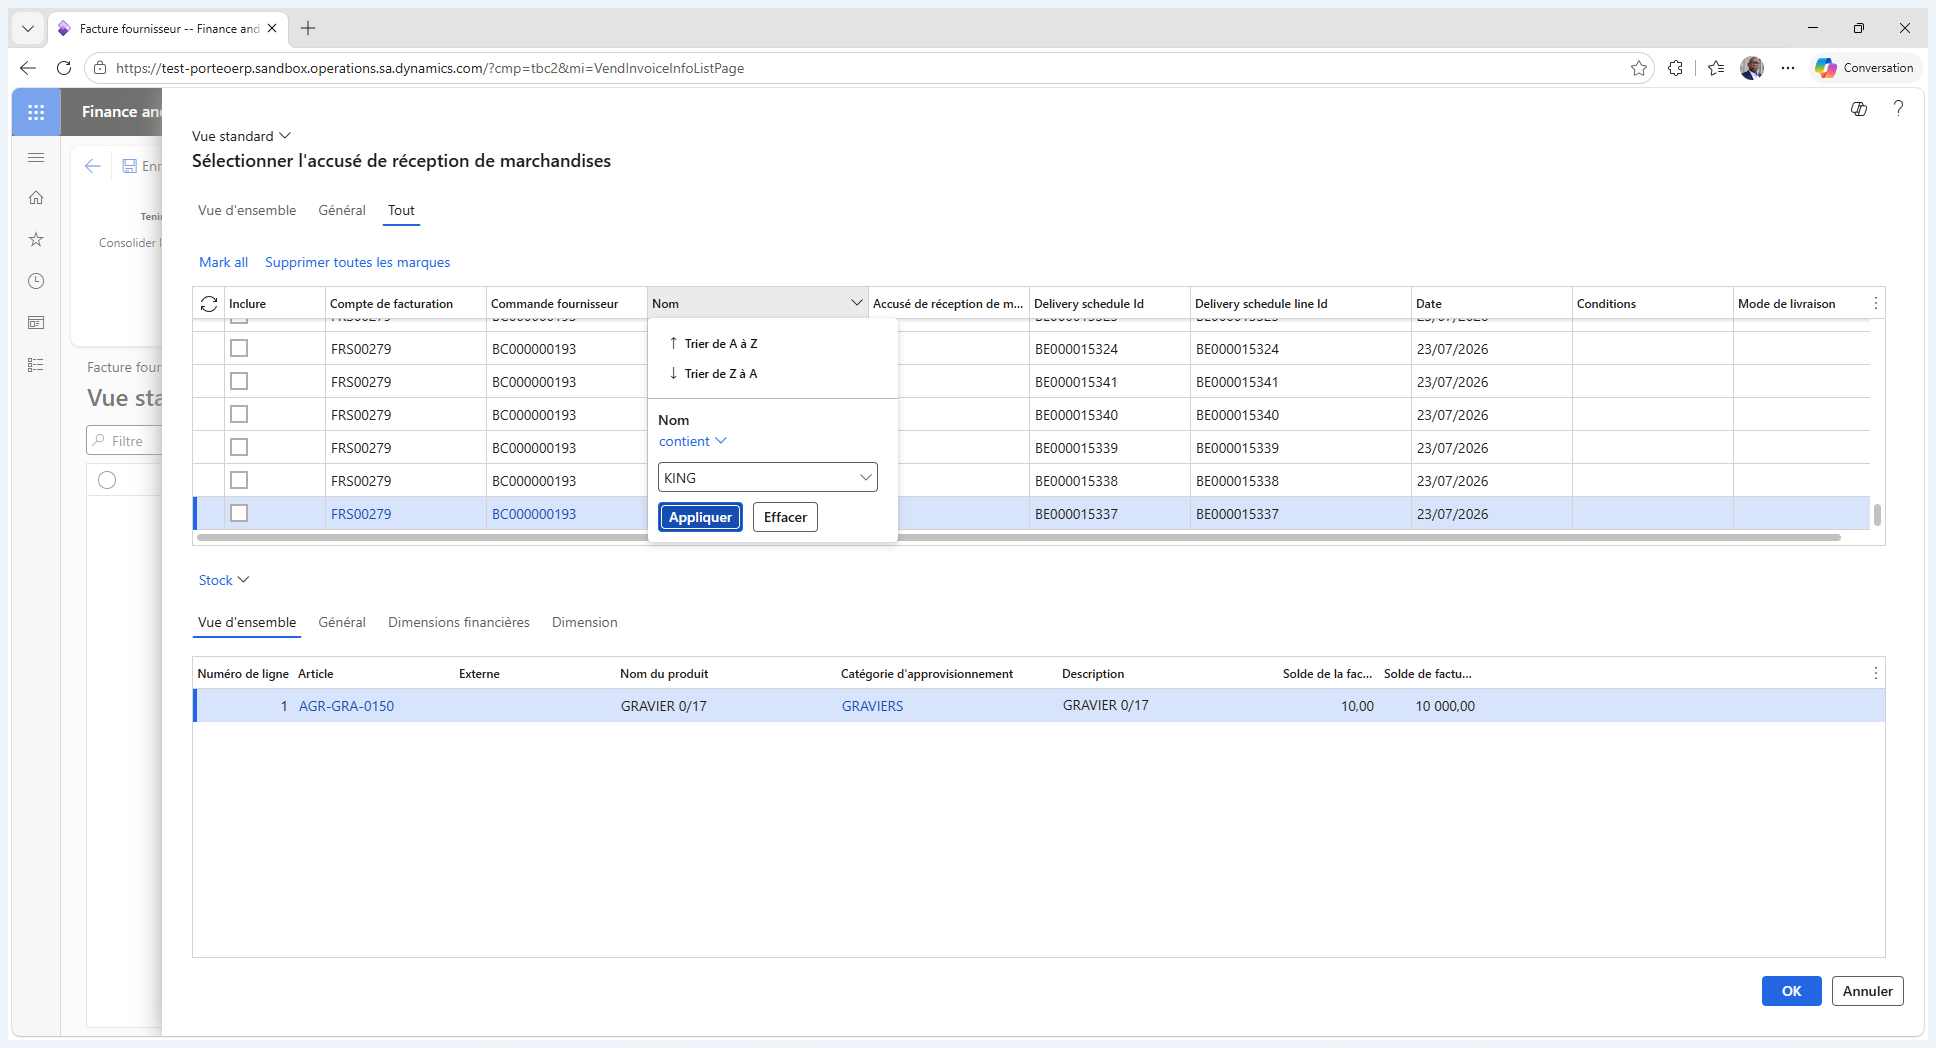Click the grid horizontal scrollbar
Viewport: 1936px width, 1048px height.
tap(1018, 537)
